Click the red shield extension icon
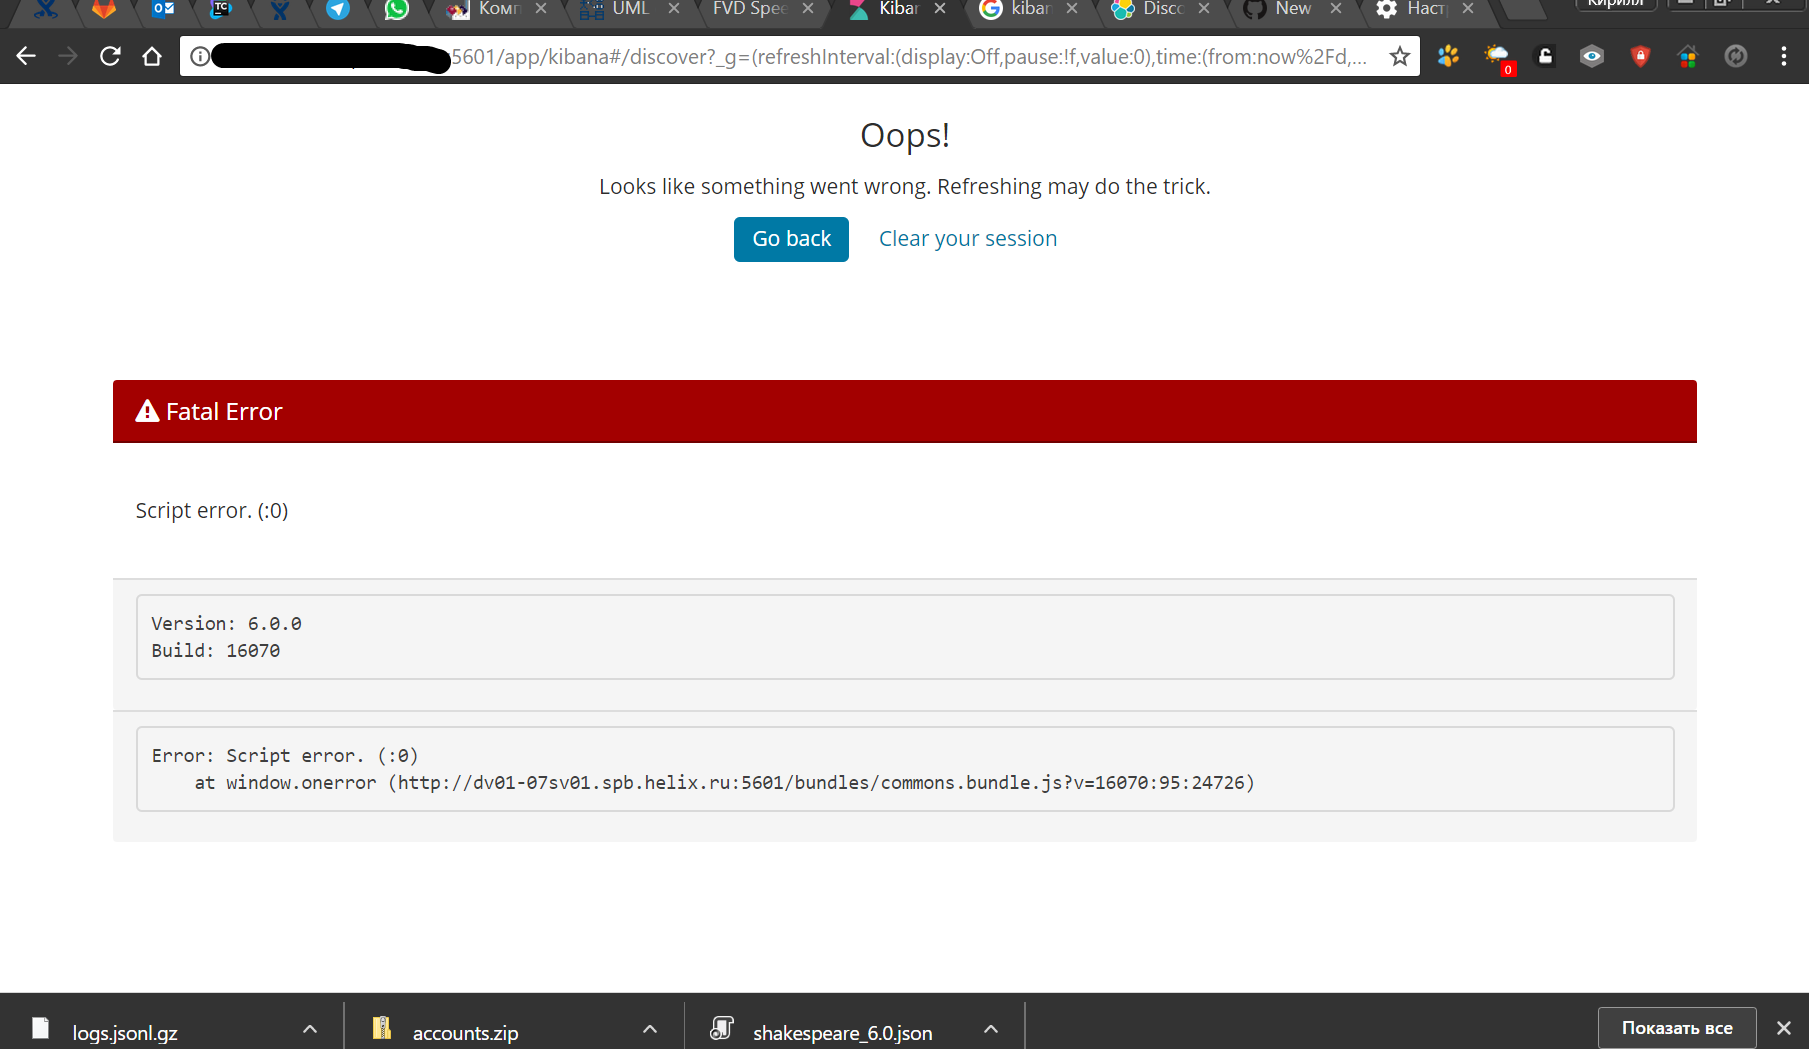The width and height of the screenshot is (1809, 1049). (1640, 57)
